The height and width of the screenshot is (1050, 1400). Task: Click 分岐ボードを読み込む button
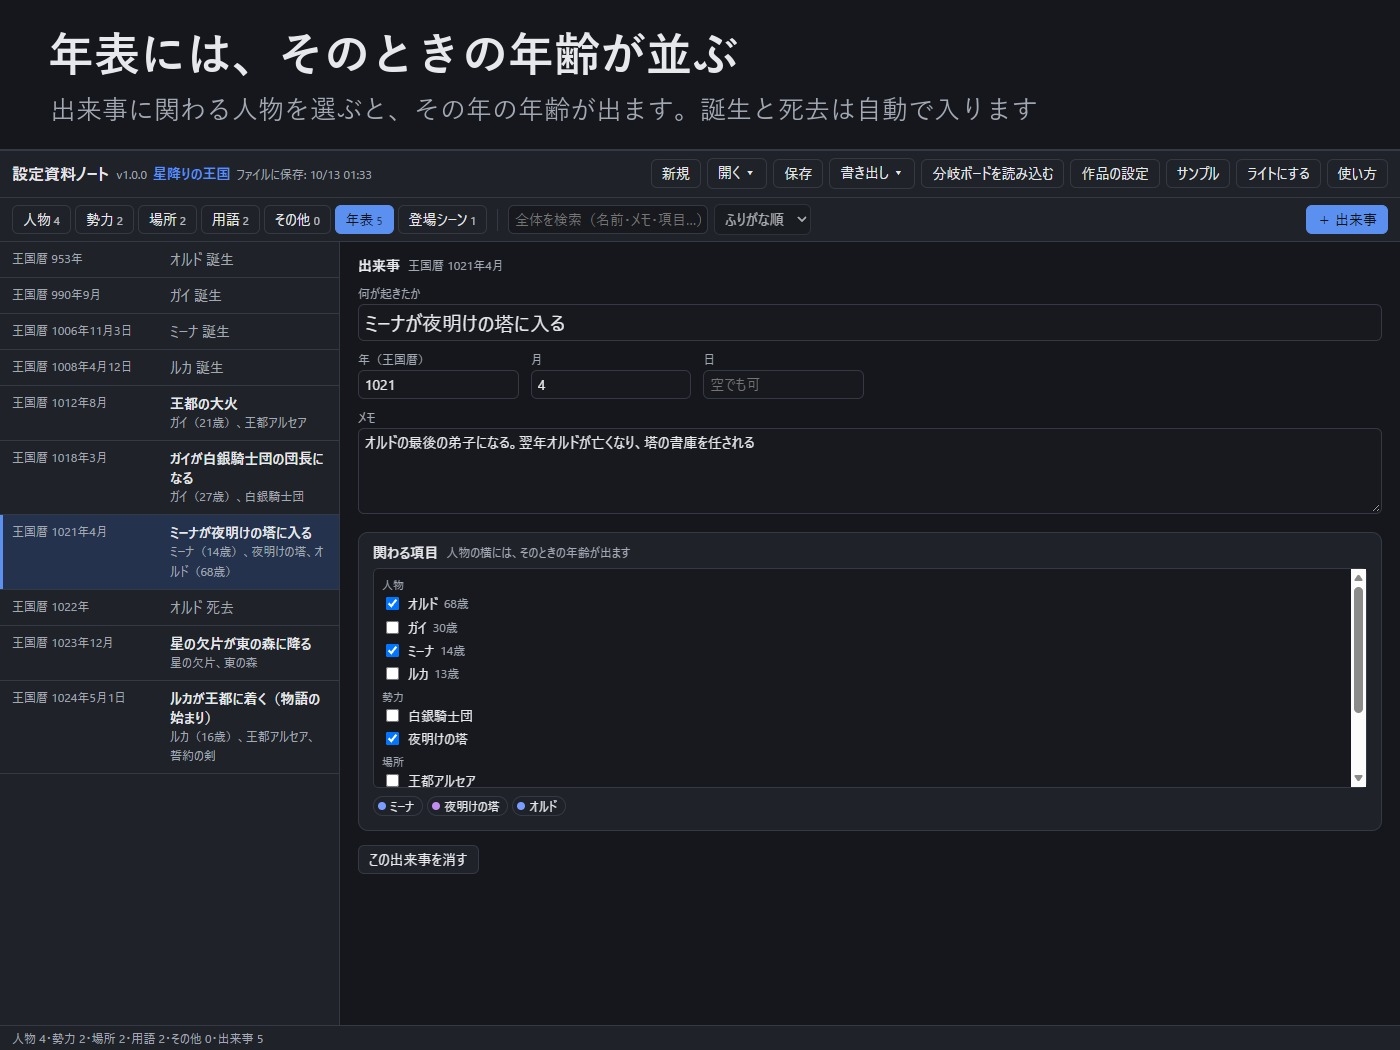pos(992,173)
